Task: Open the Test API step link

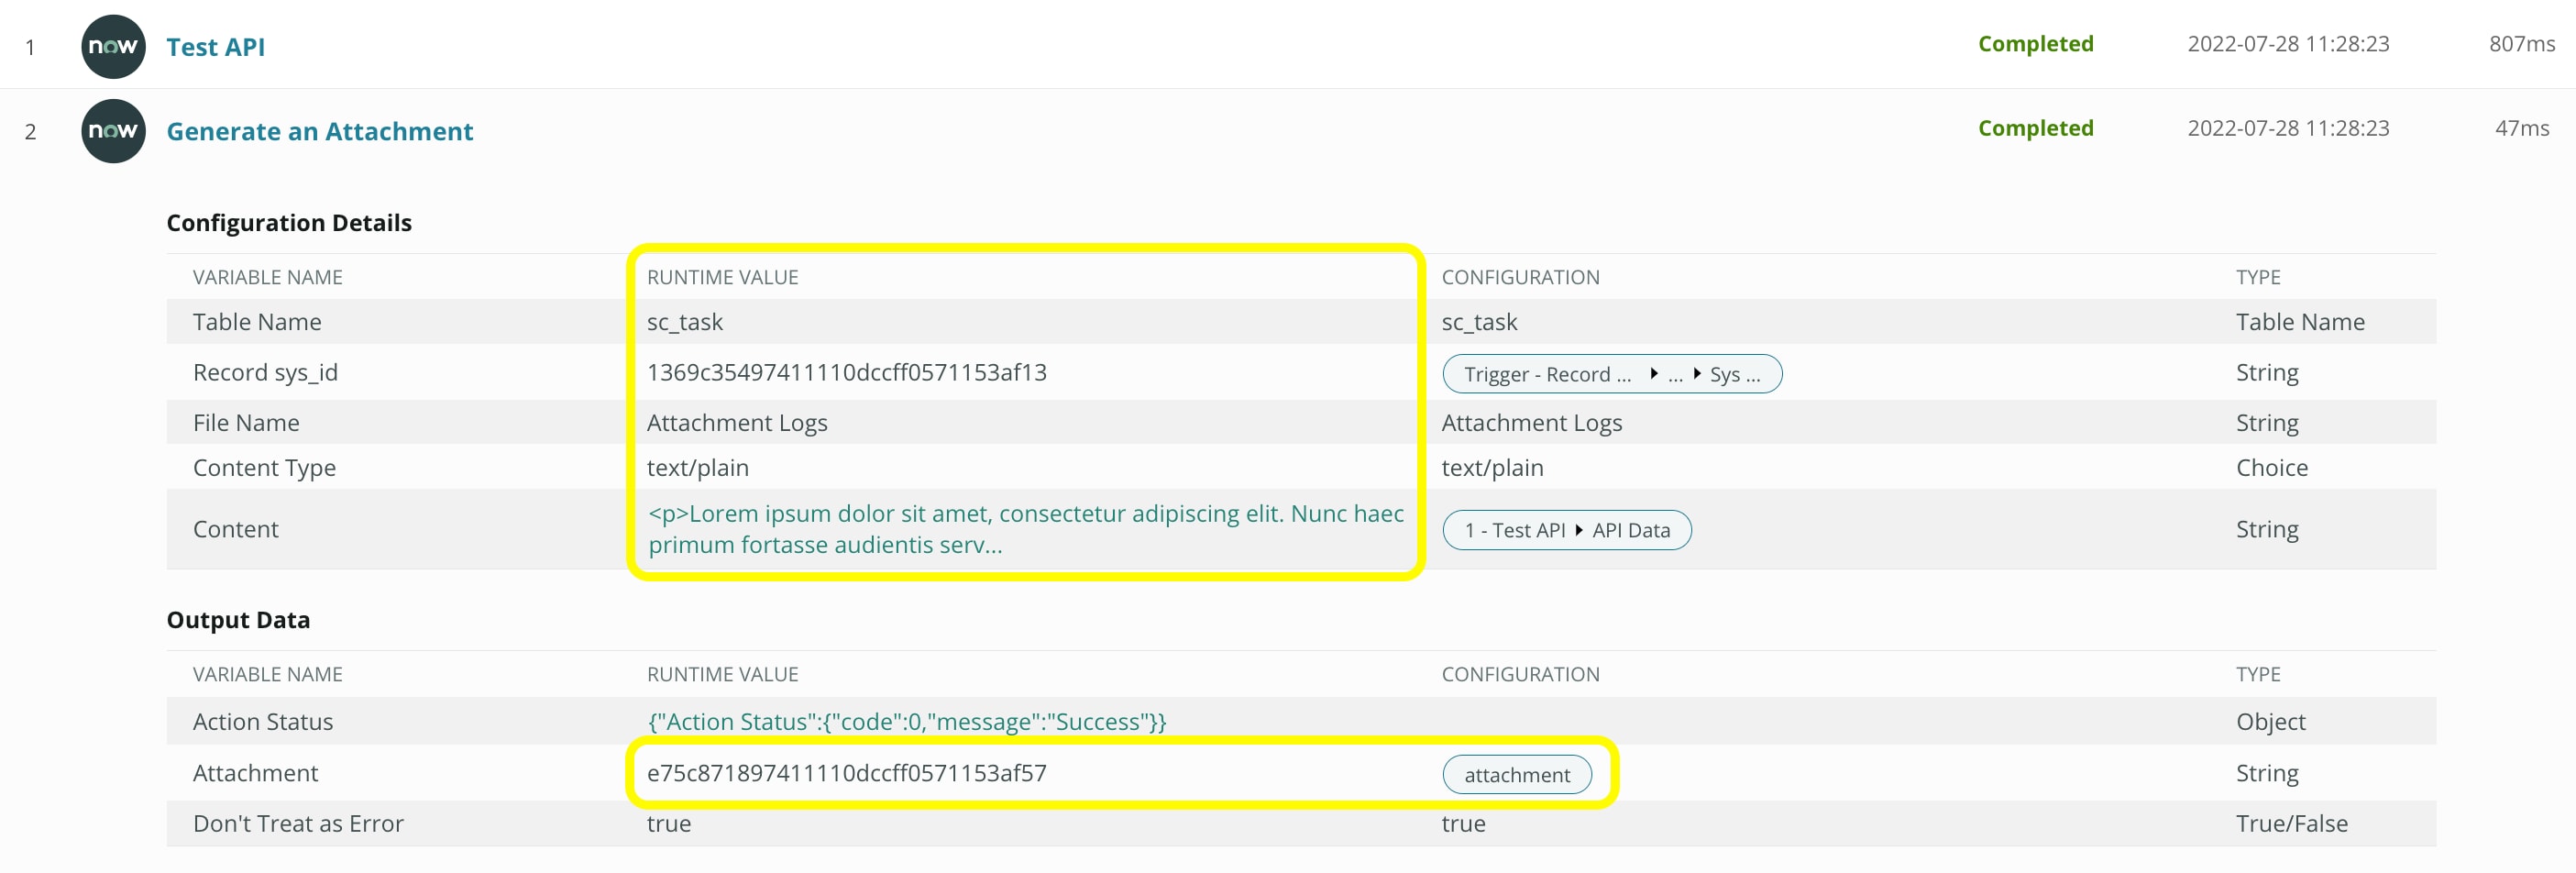Action: coord(215,46)
